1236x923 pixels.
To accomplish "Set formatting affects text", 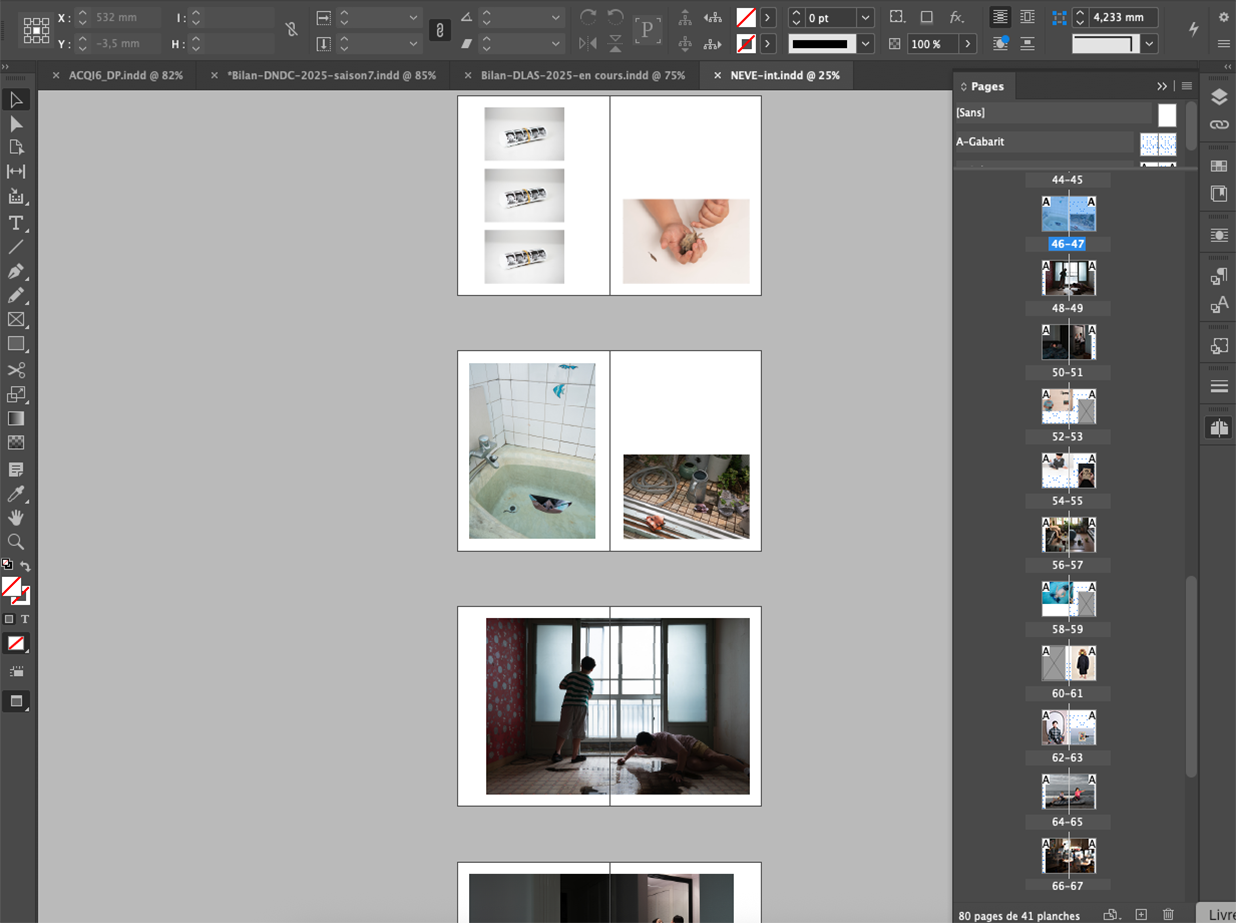I will [25, 619].
